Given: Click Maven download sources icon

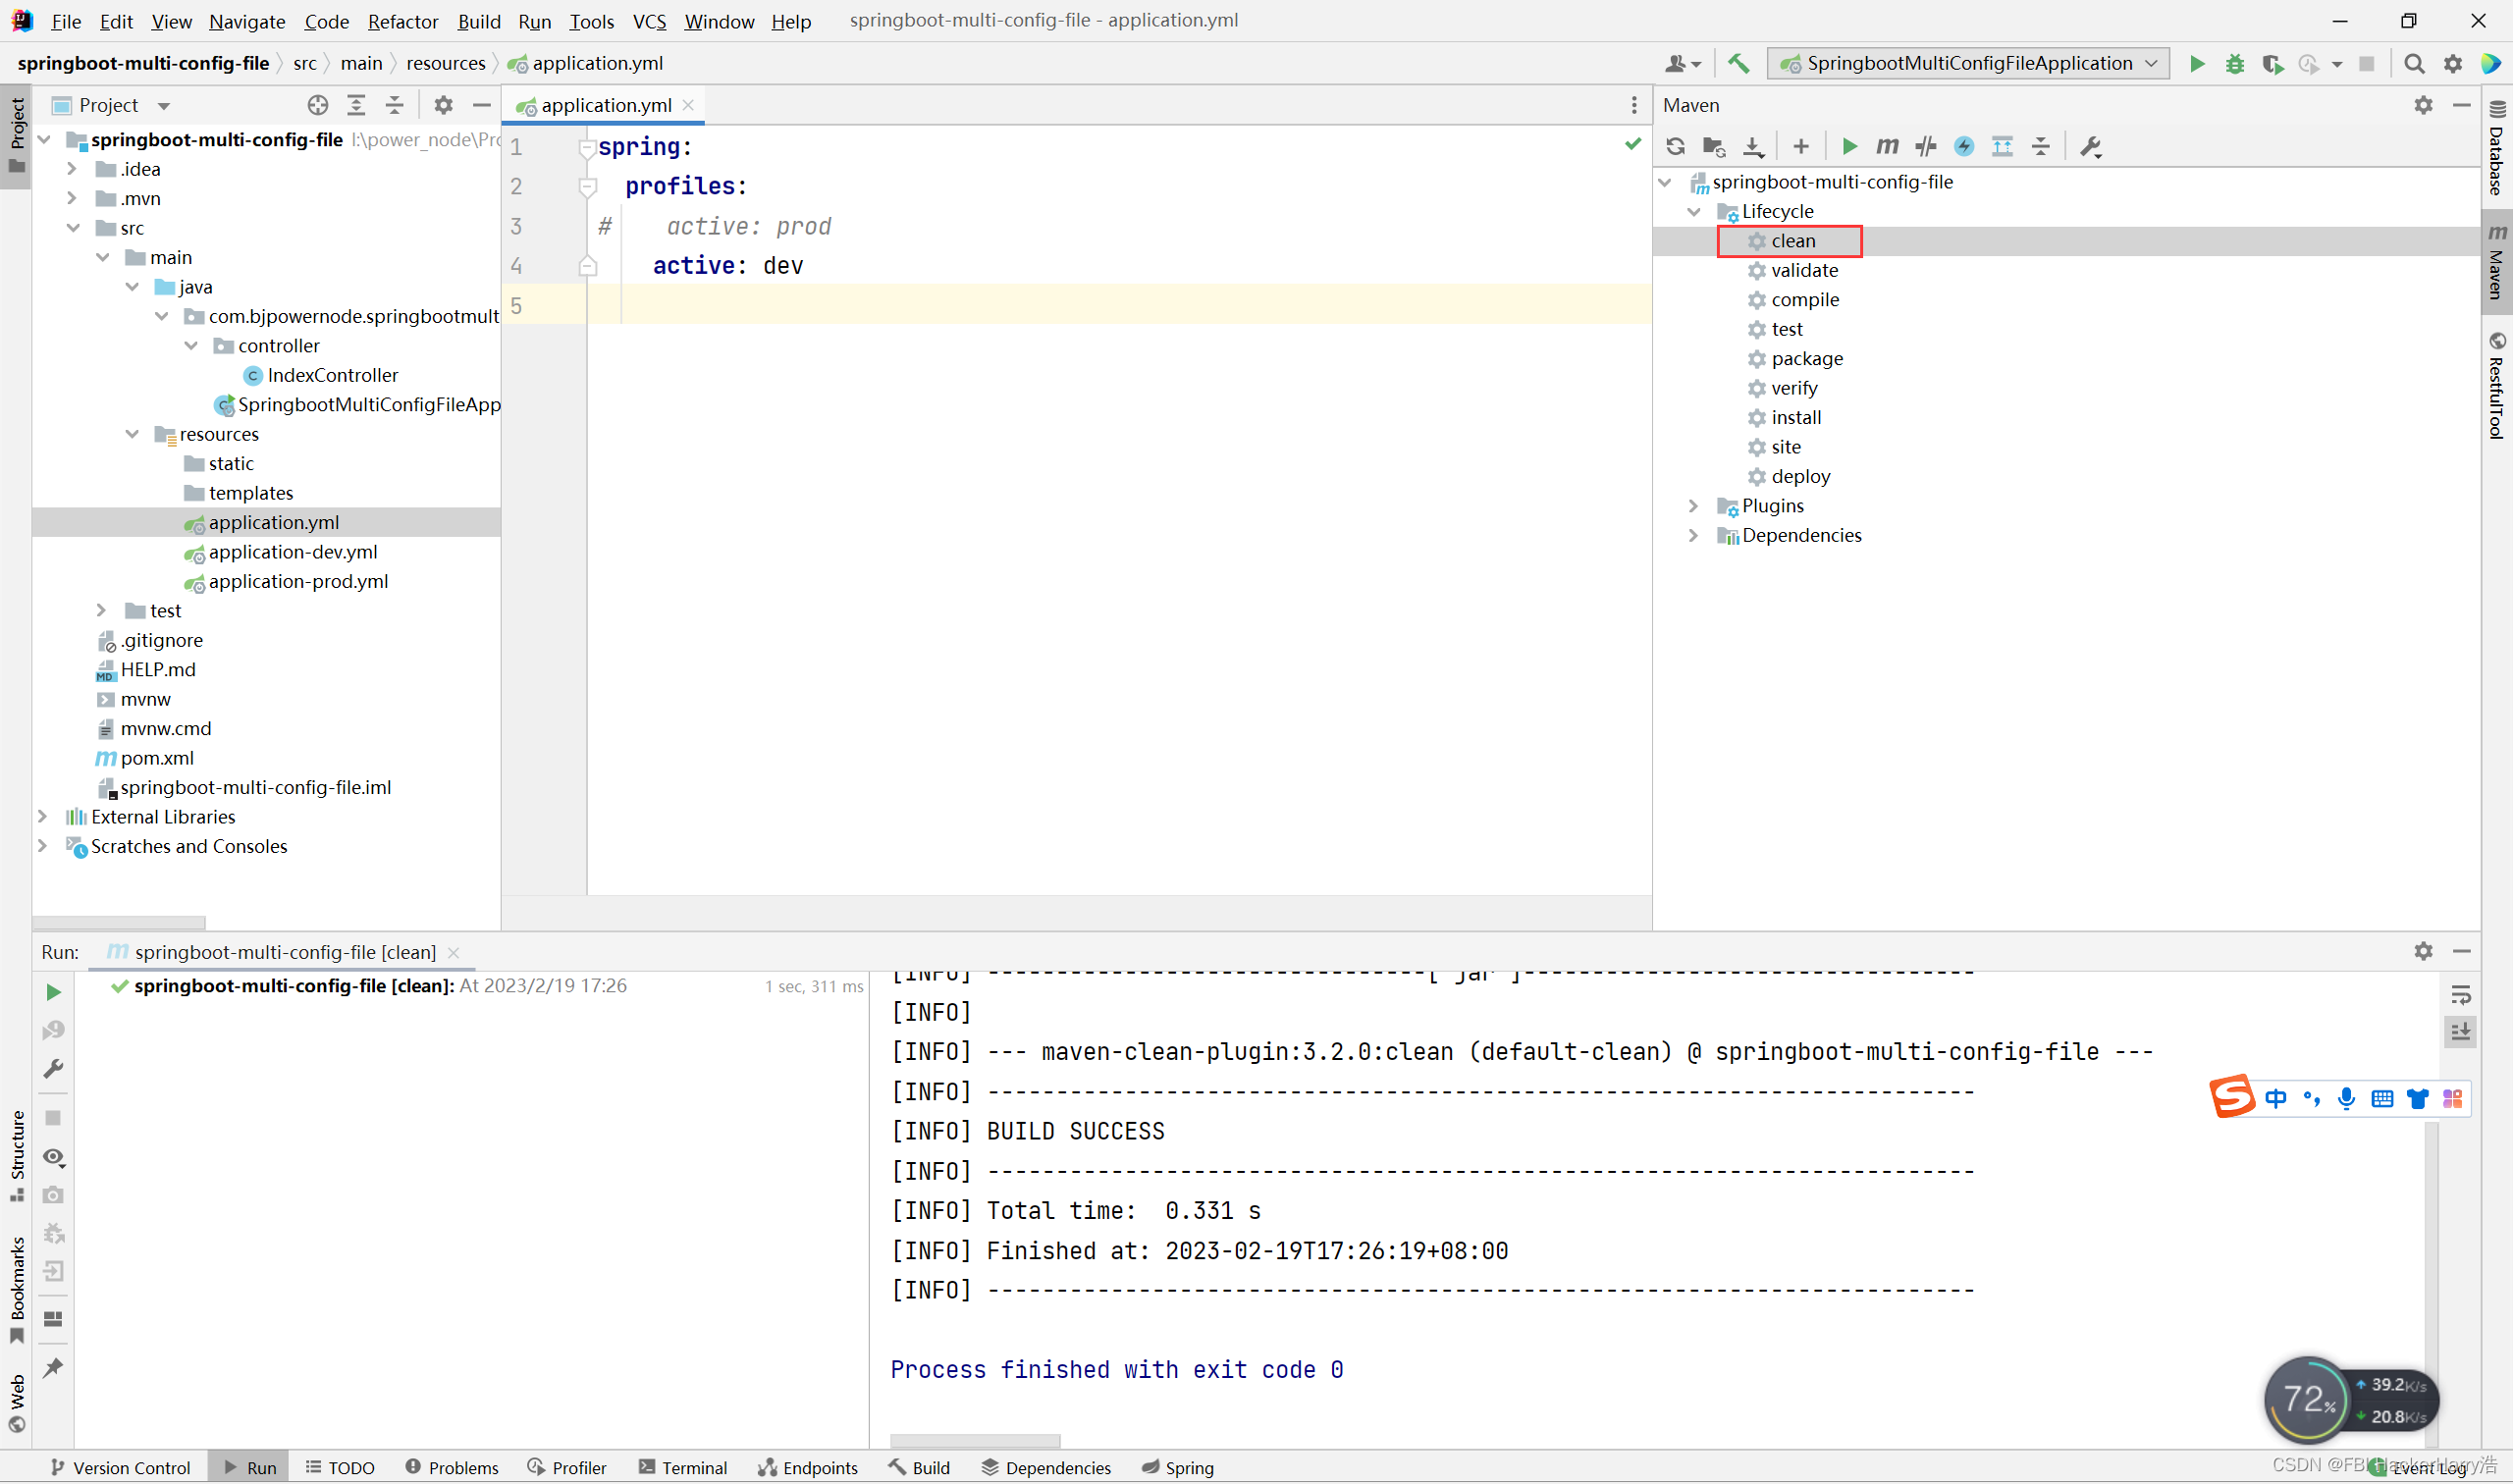Looking at the screenshot, I should coord(1753,147).
